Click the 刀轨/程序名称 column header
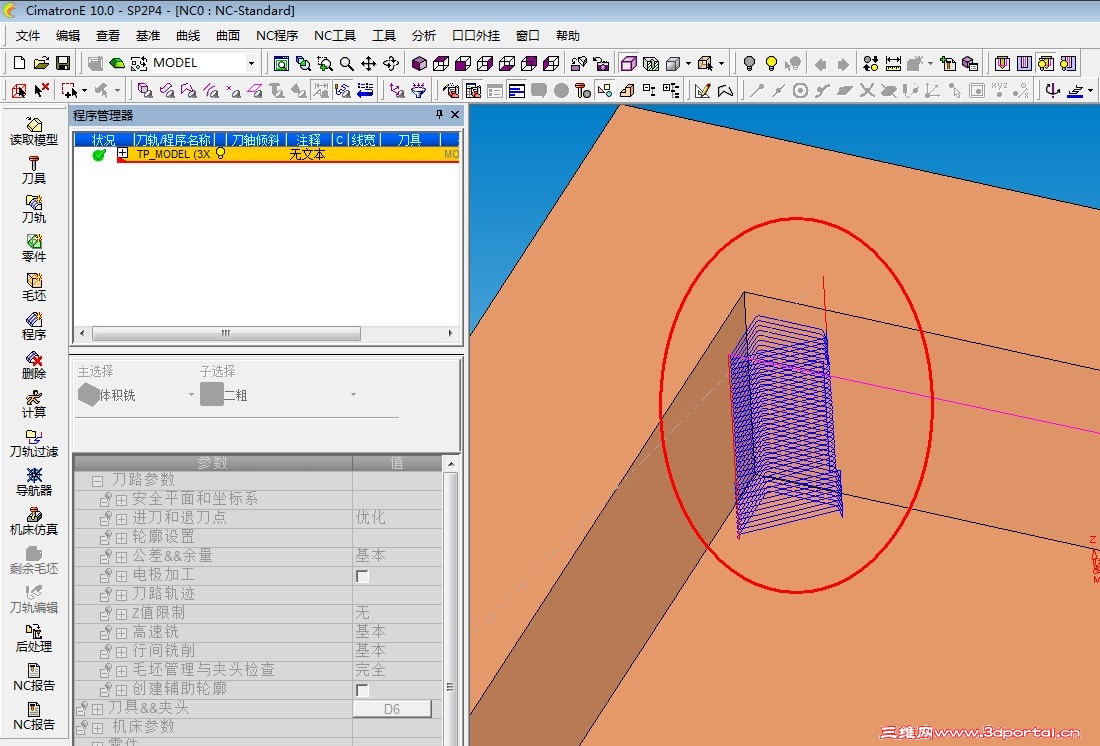 (x=173, y=140)
